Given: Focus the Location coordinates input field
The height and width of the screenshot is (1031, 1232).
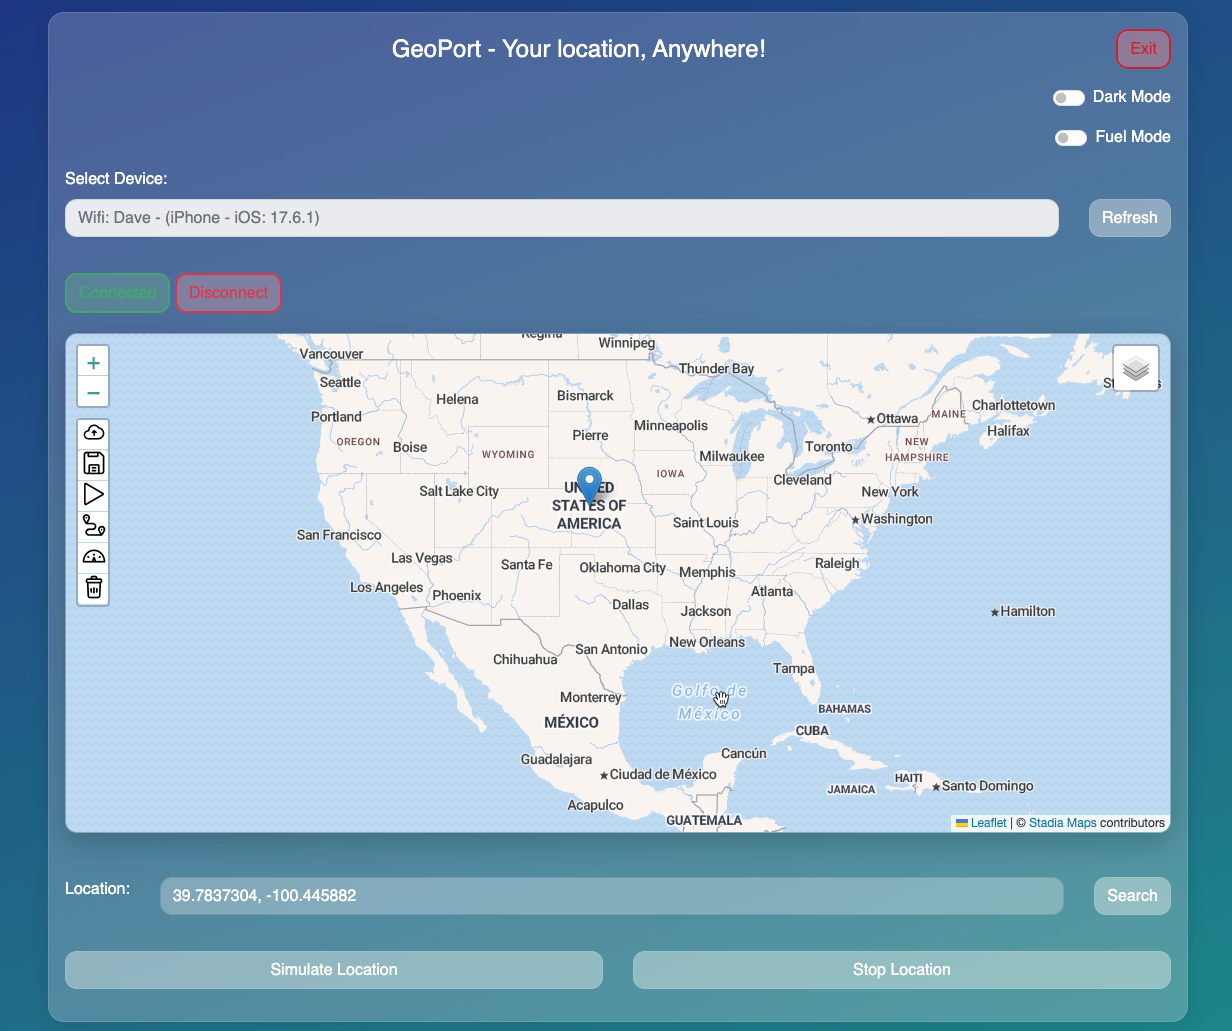Looking at the screenshot, I should coord(611,896).
